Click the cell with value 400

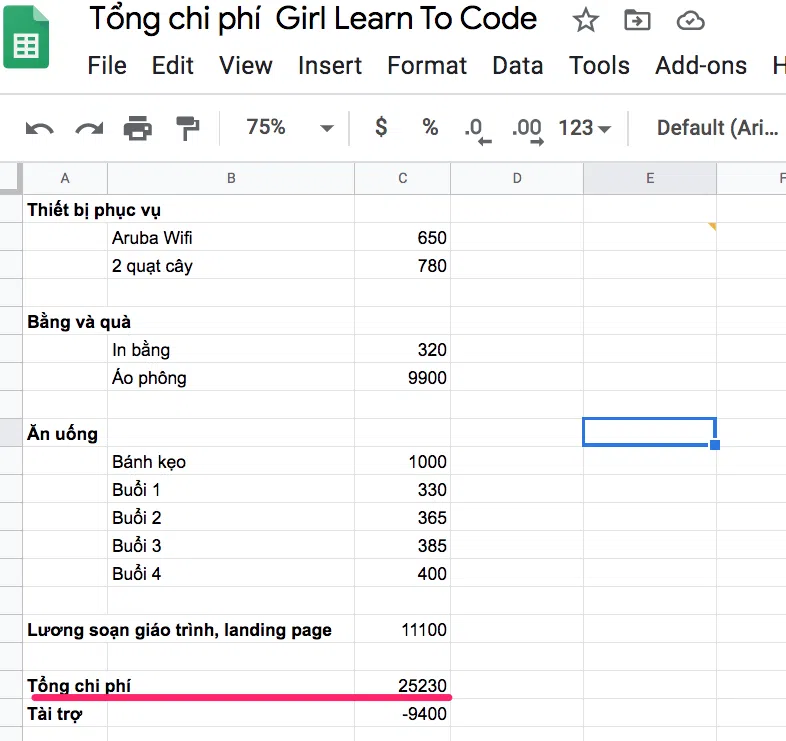403,574
